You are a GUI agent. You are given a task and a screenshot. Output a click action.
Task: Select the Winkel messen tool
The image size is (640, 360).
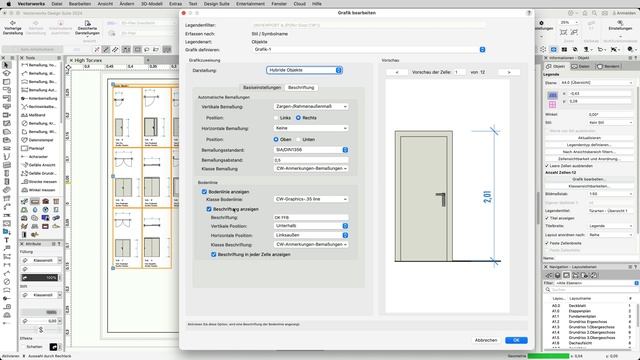pos(40,190)
